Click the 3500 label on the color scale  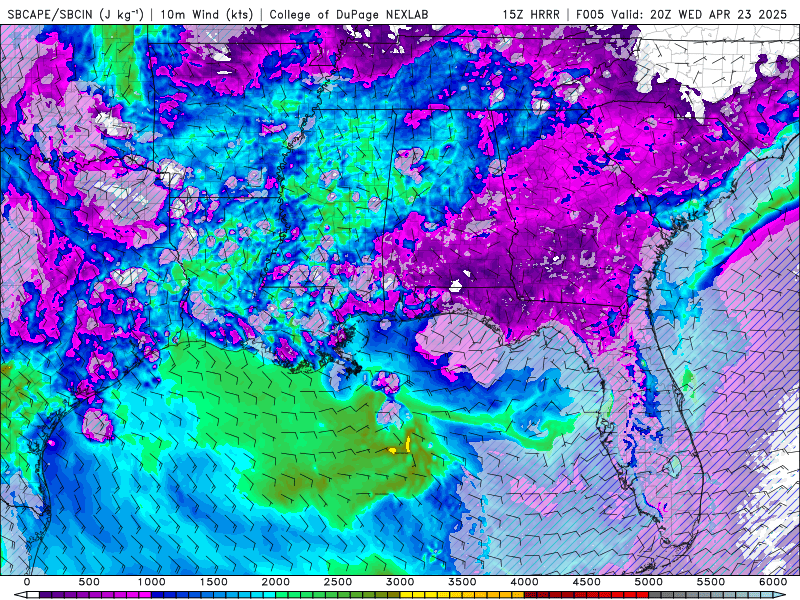click(x=462, y=582)
